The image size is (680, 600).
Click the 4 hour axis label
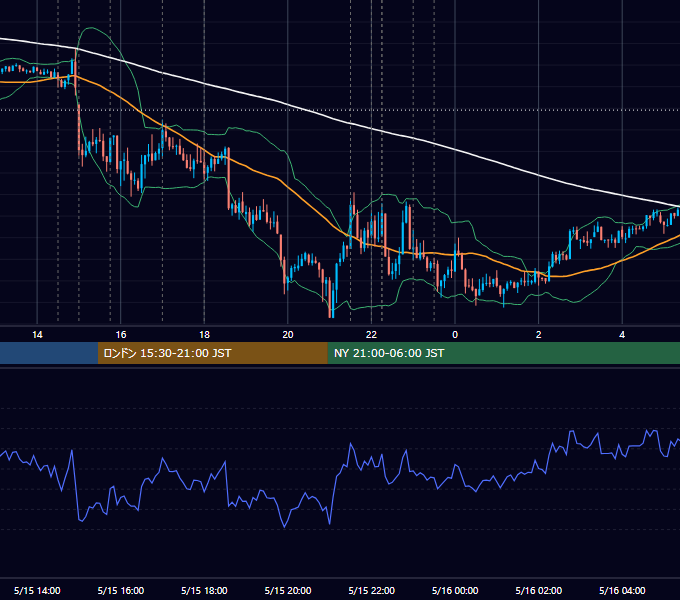click(x=622, y=335)
